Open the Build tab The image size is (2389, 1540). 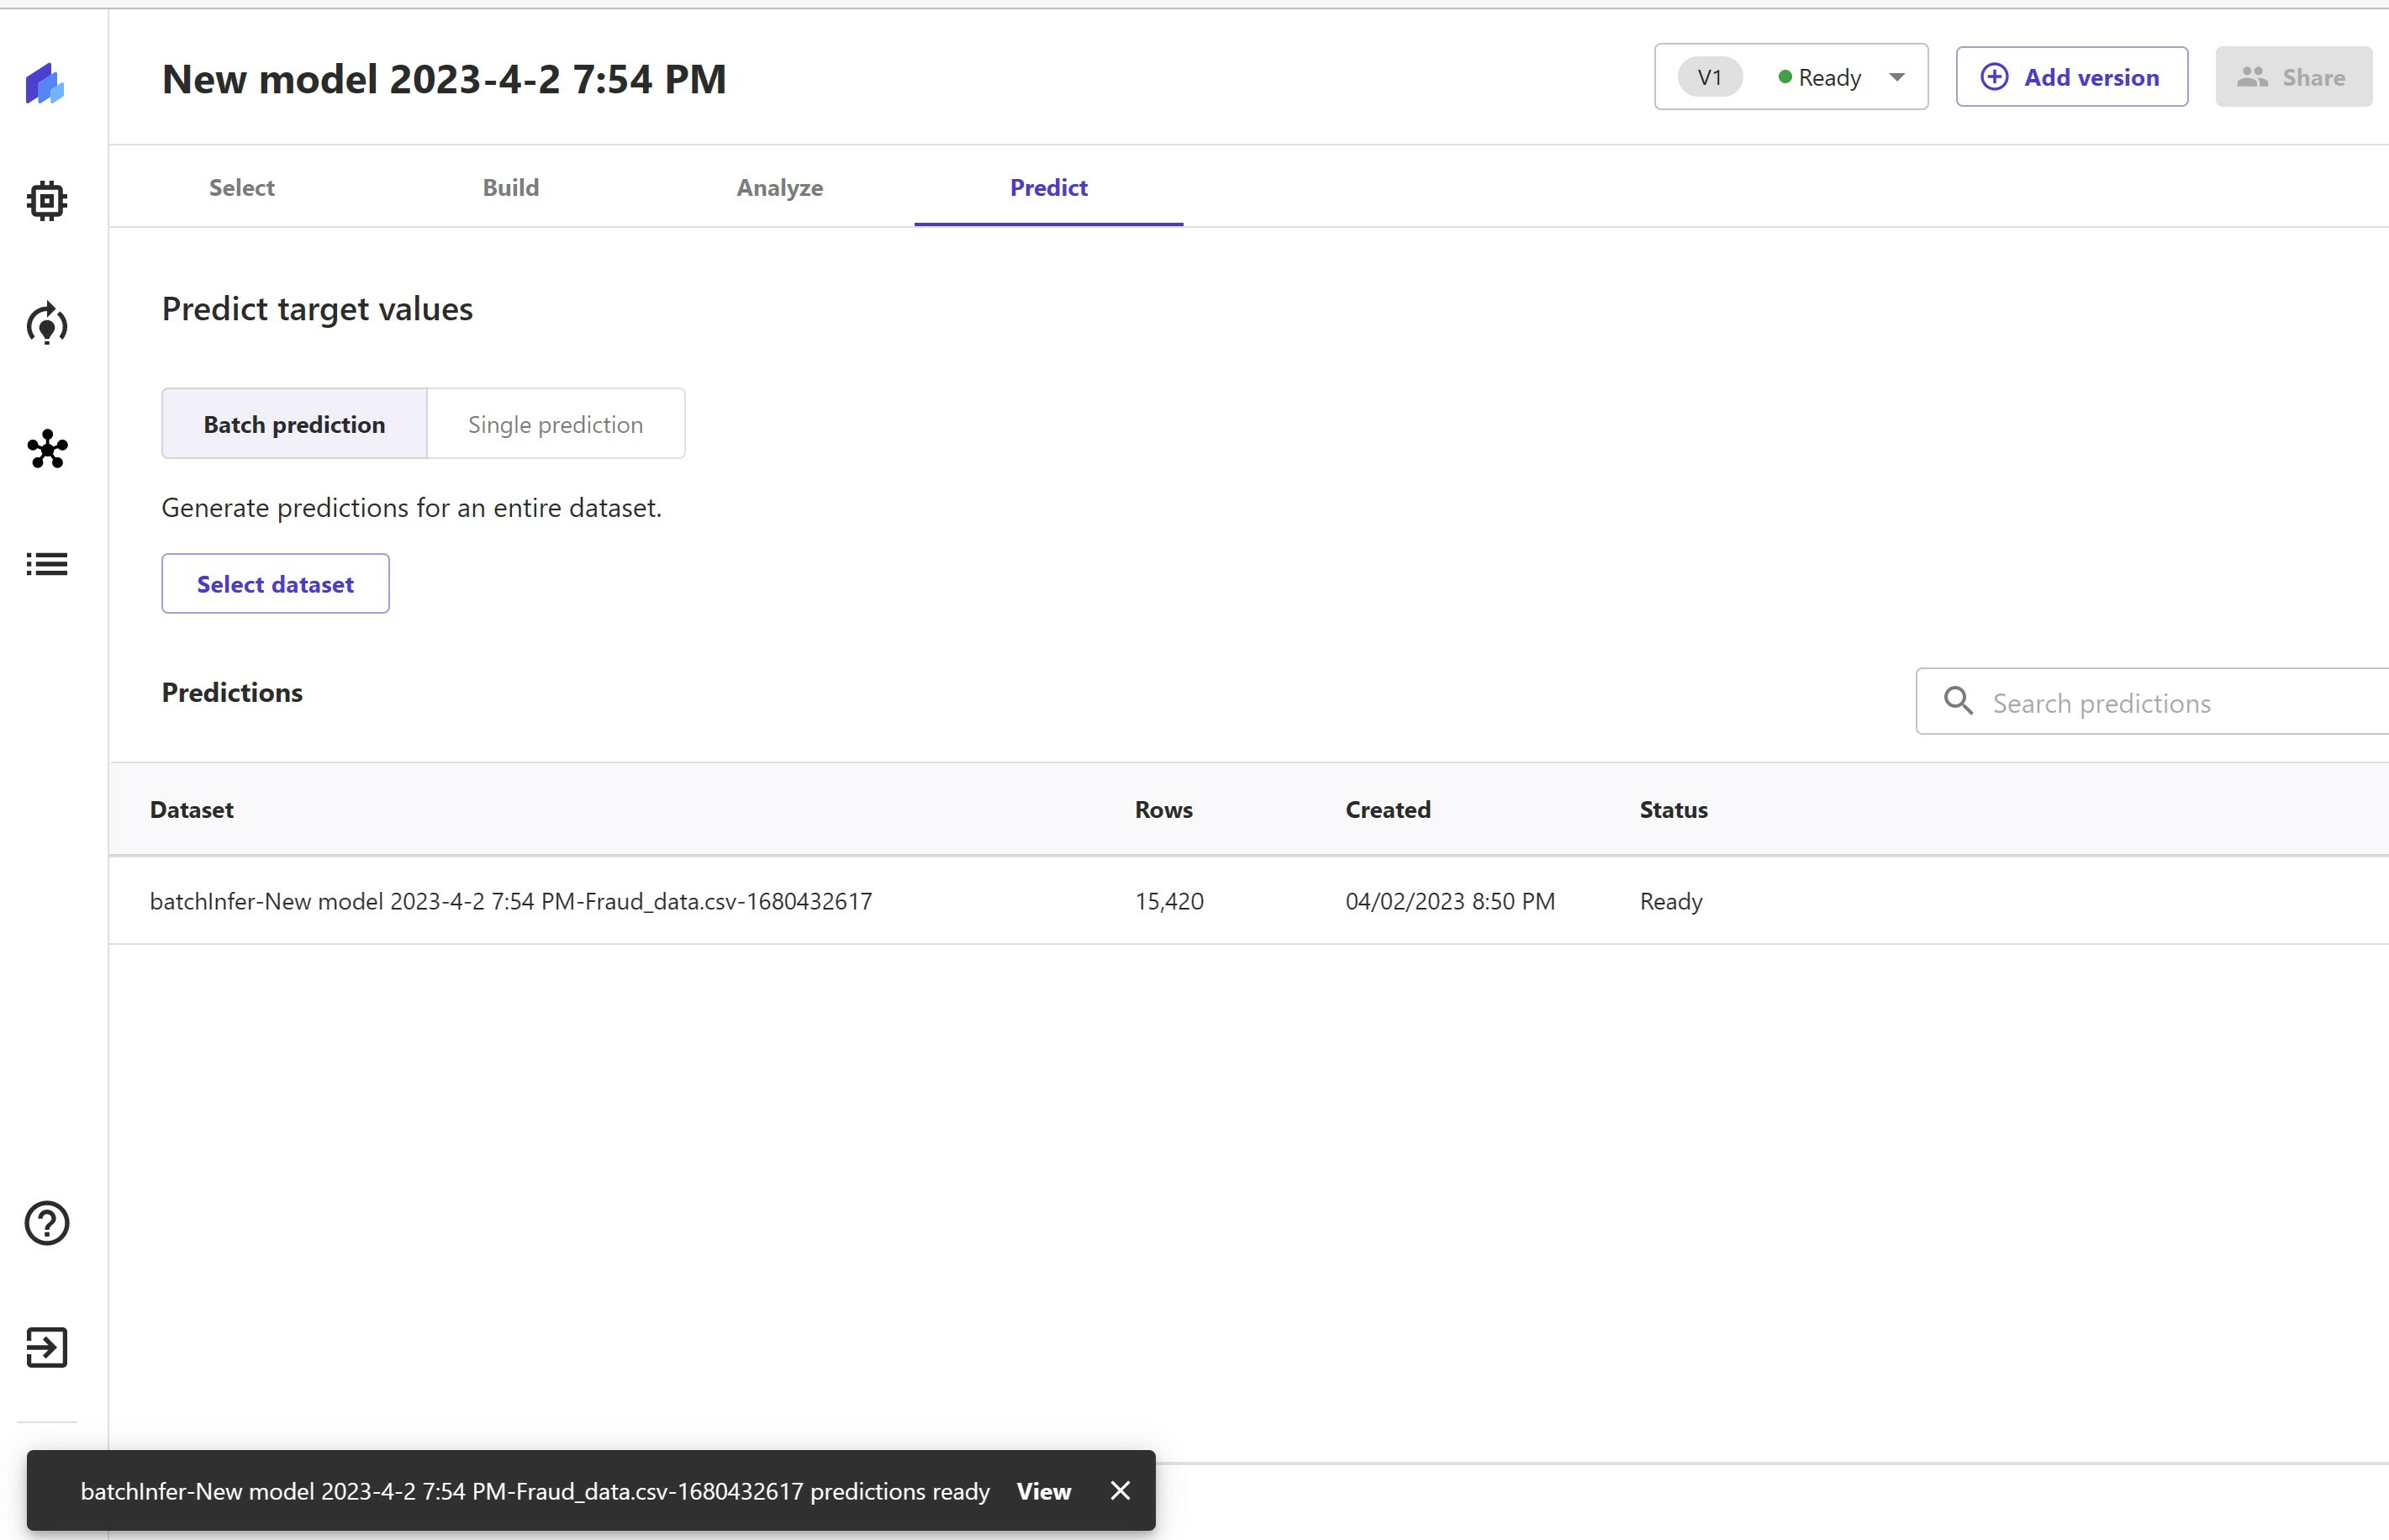click(510, 187)
